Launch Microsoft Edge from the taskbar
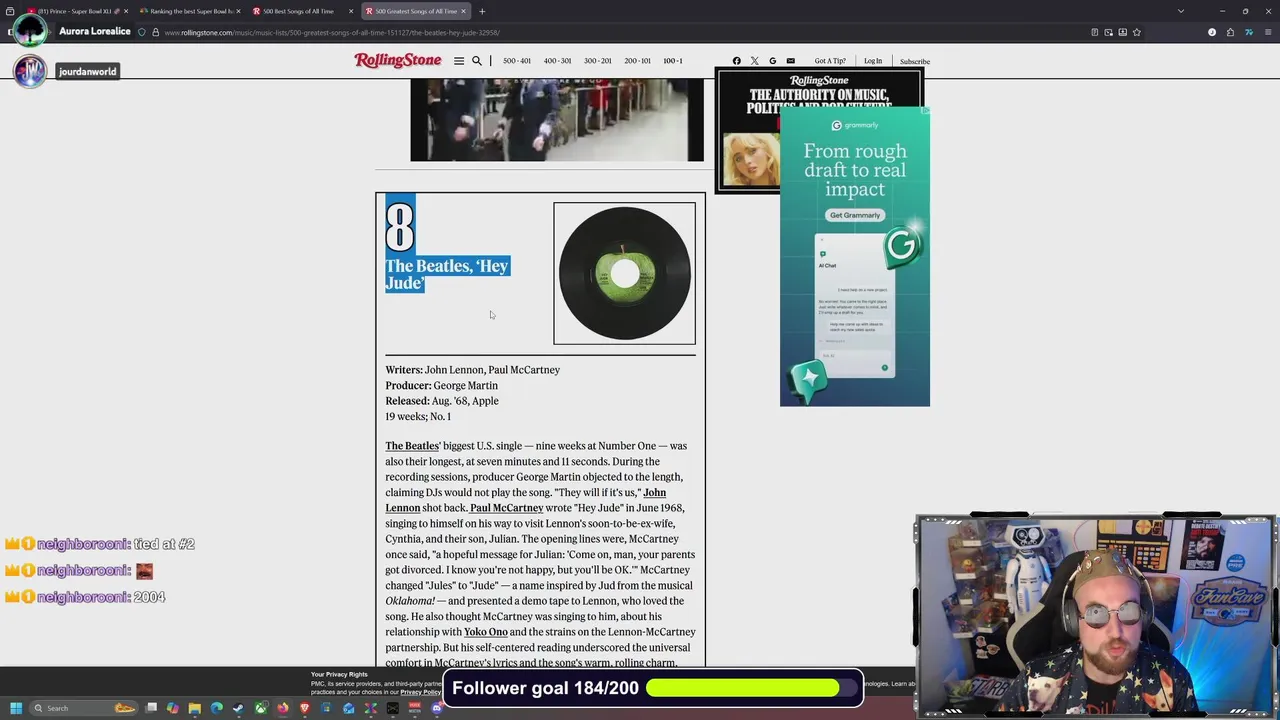Screen dimensions: 1280x720 coord(216,708)
